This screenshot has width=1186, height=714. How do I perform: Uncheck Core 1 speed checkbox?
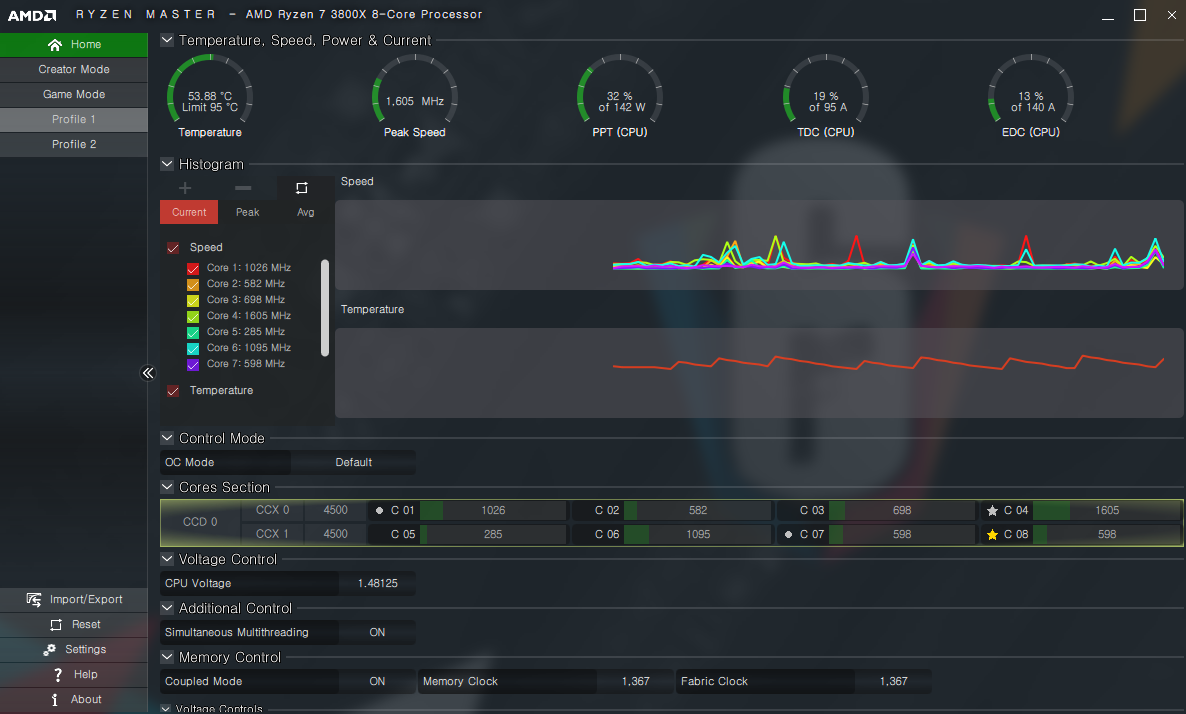[x=193, y=269]
